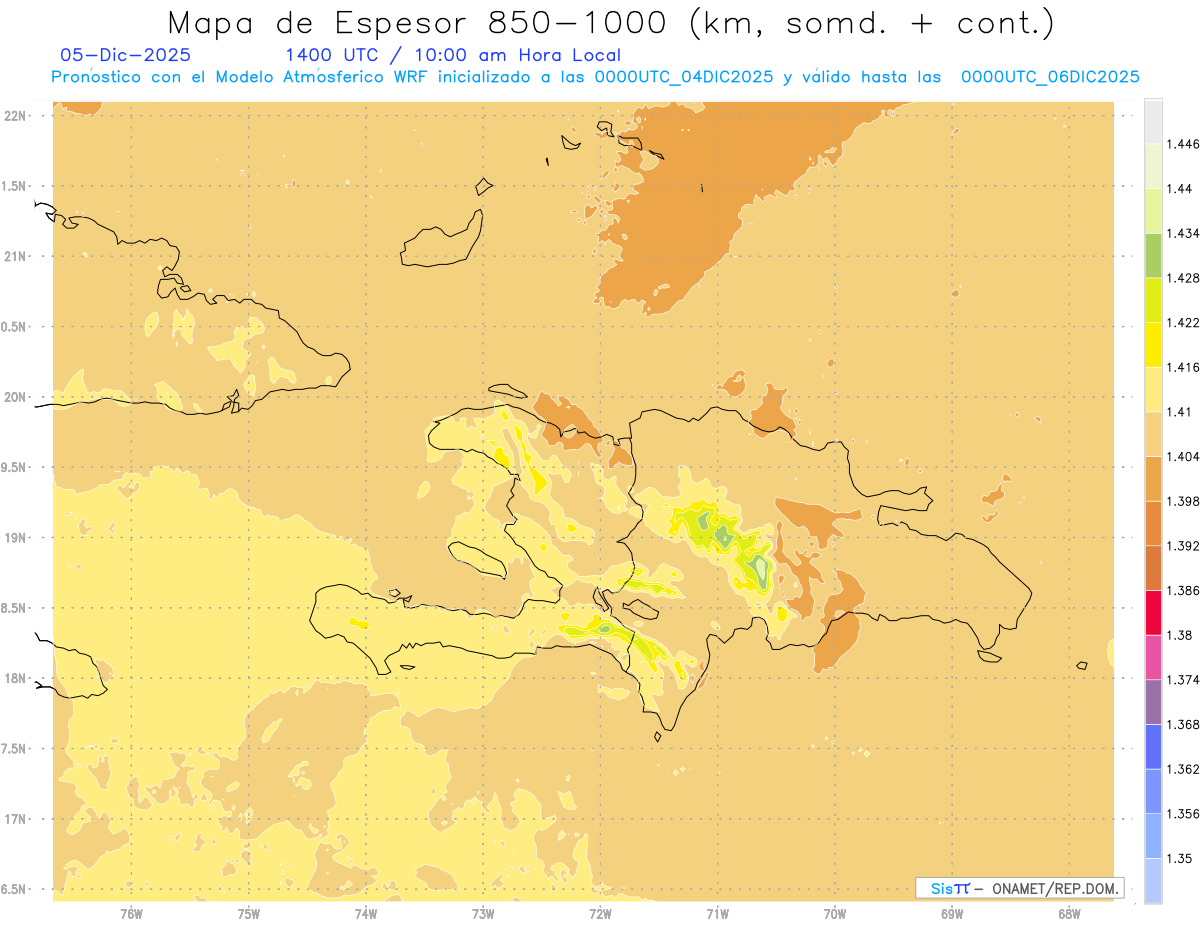The width and height of the screenshot is (1200, 927).
Task: Select the longitude label 75W
Action: (x=249, y=913)
